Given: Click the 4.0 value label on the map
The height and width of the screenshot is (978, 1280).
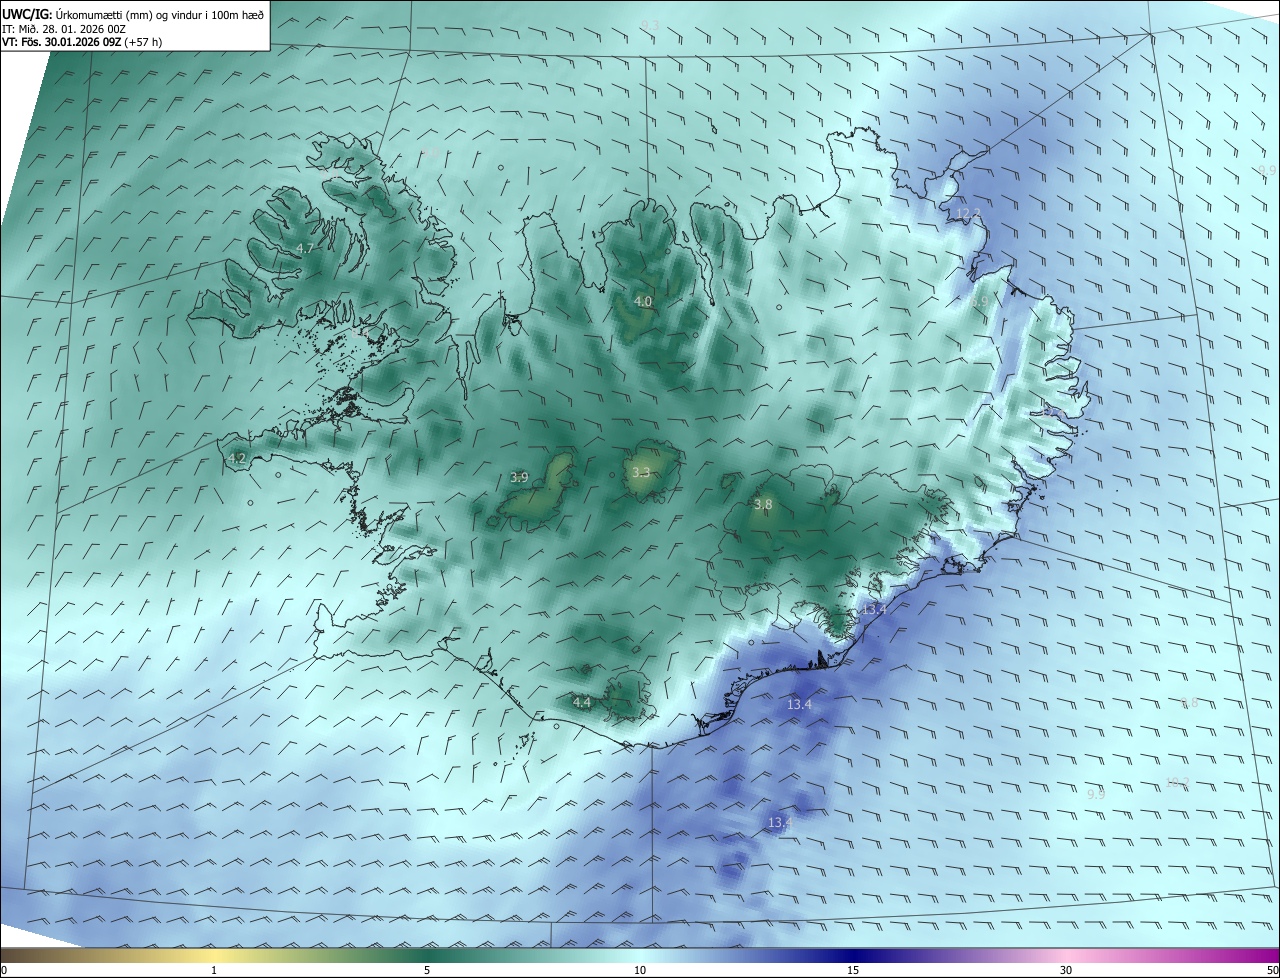Looking at the screenshot, I should (x=643, y=301).
